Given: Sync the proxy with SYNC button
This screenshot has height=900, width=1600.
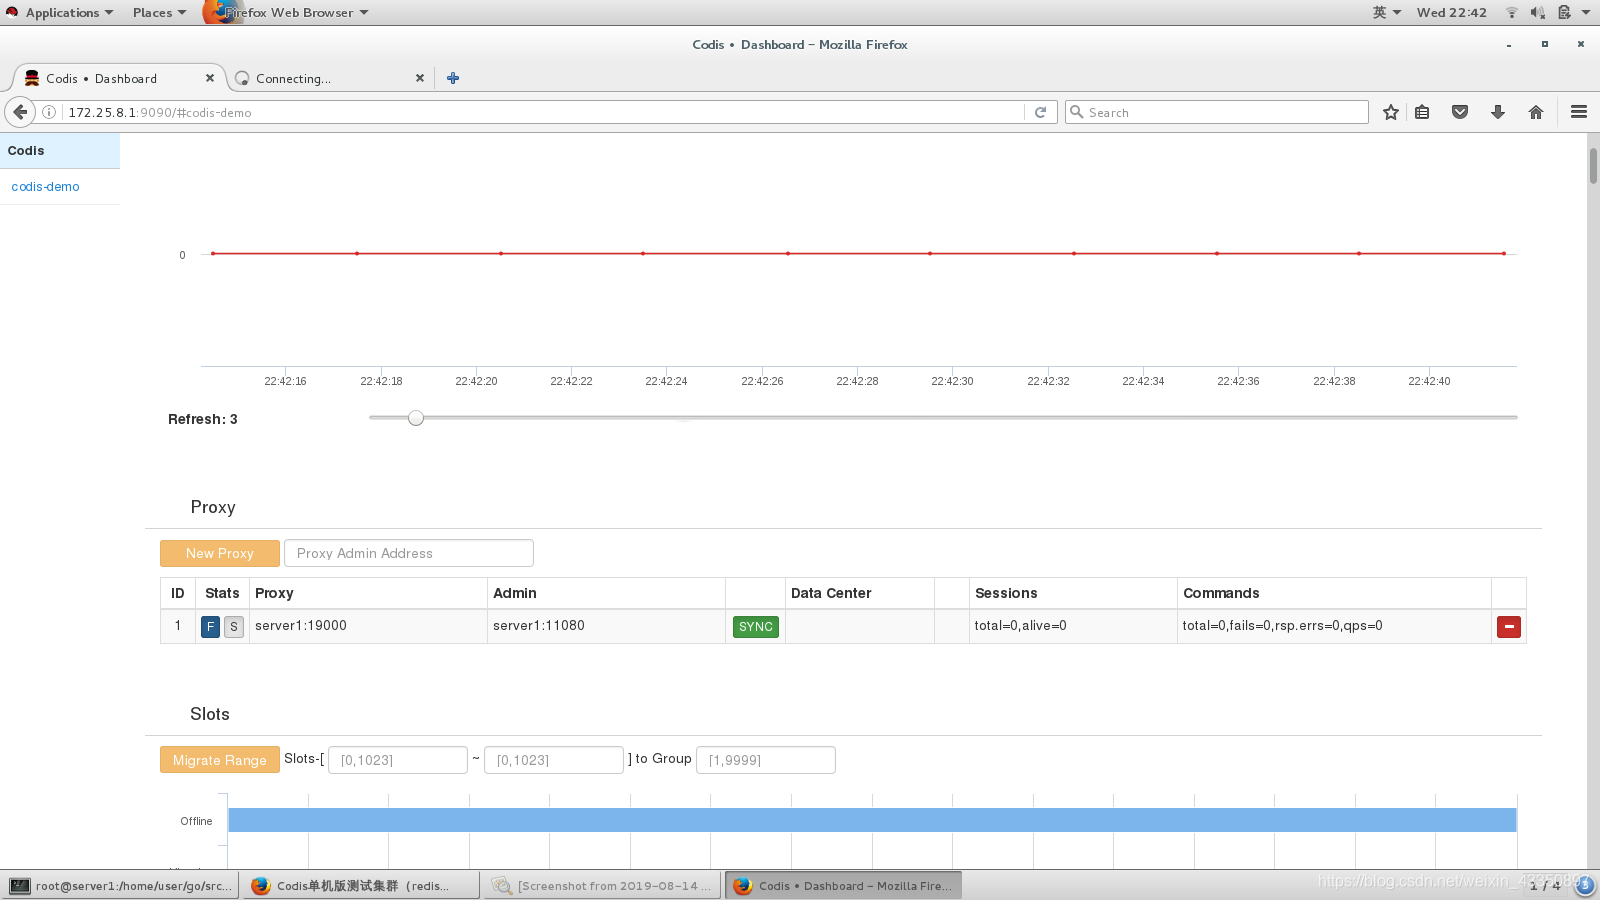Looking at the screenshot, I should pos(756,627).
